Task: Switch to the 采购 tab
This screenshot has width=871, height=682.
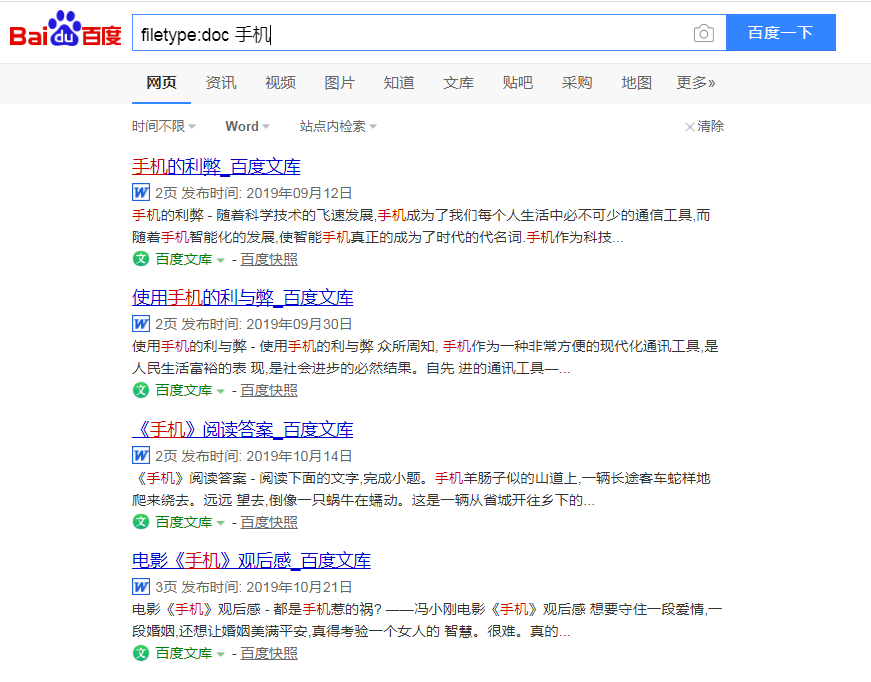Action: click(x=577, y=83)
